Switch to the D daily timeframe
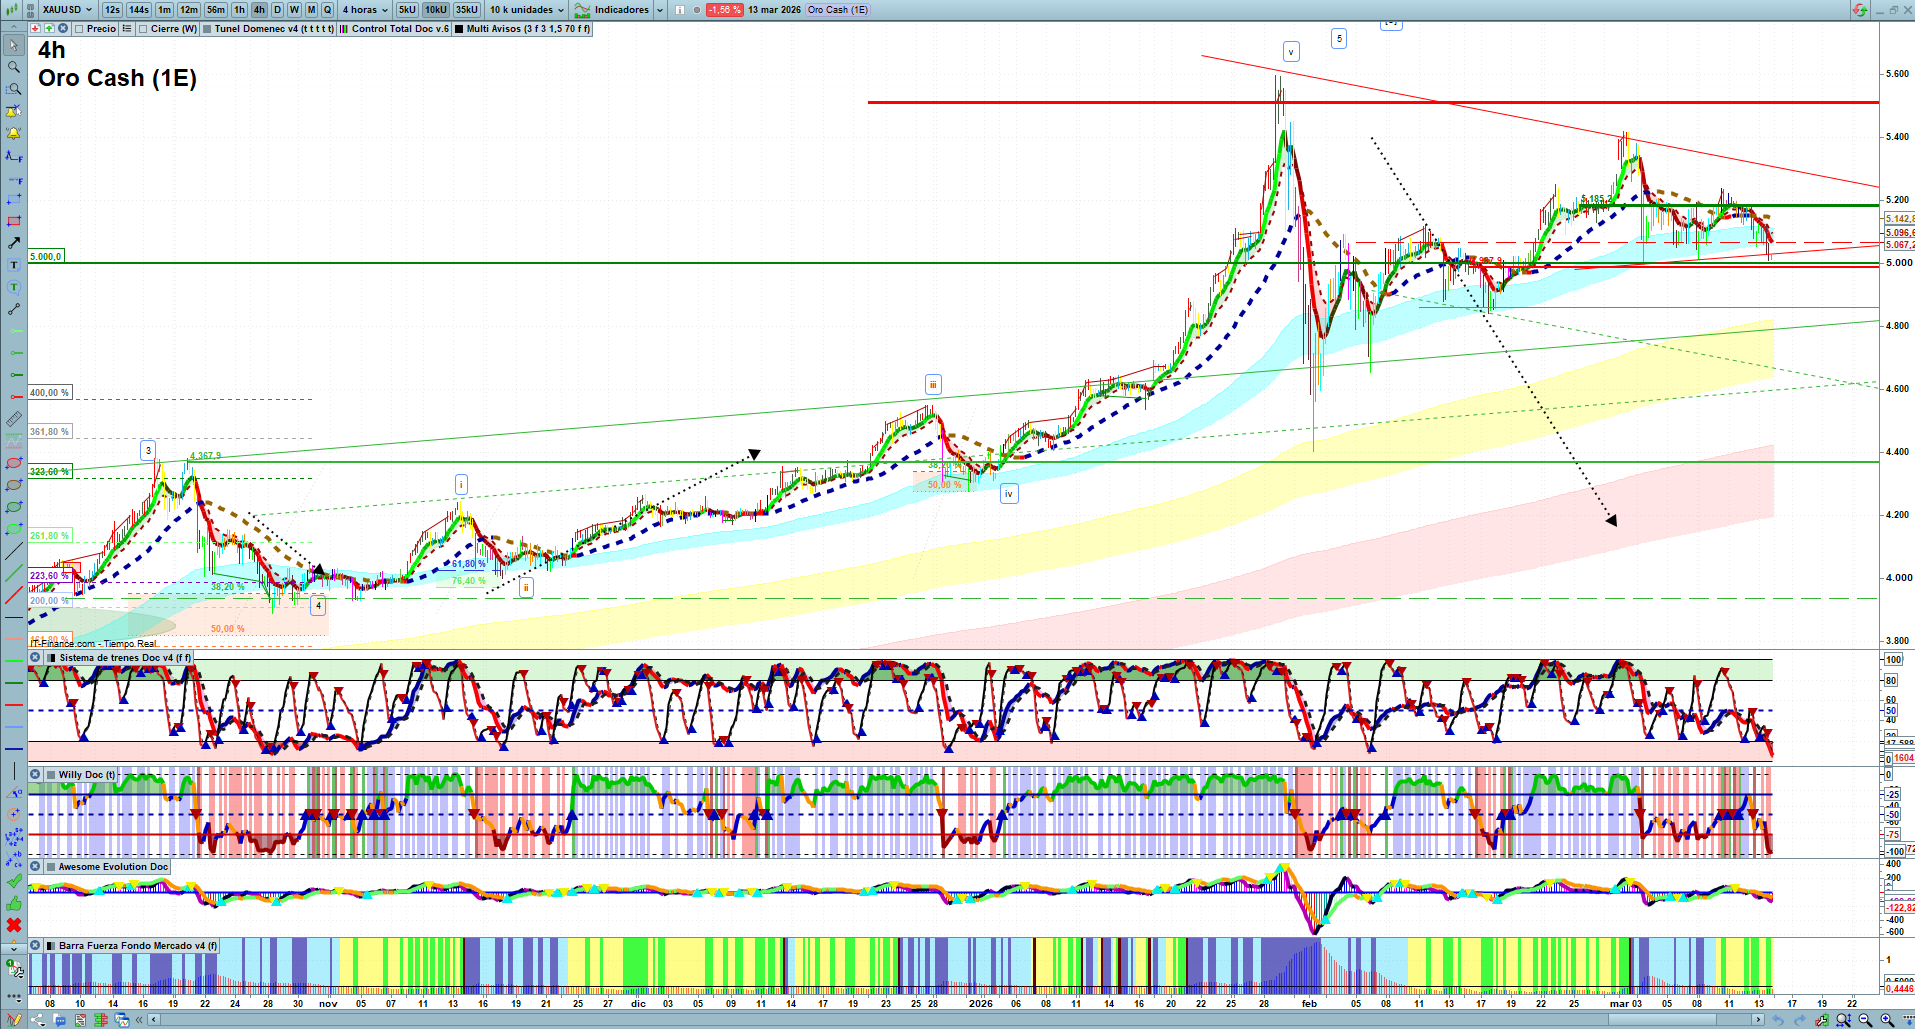 click(277, 10)
